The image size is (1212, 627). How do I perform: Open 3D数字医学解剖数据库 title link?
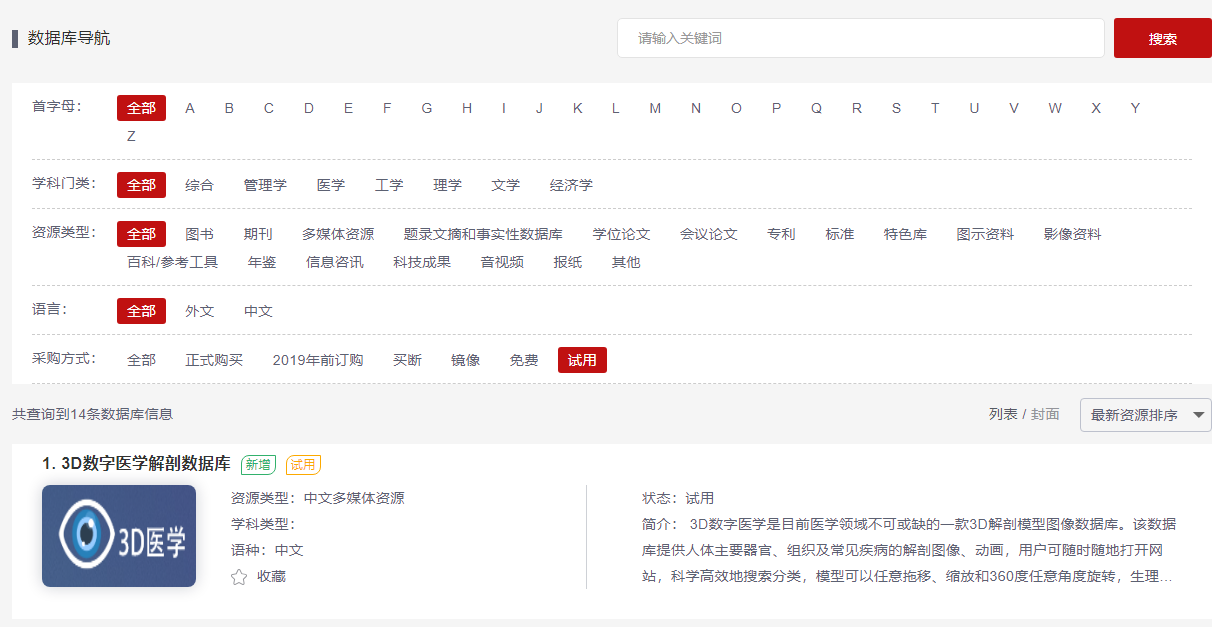point(146,464)
